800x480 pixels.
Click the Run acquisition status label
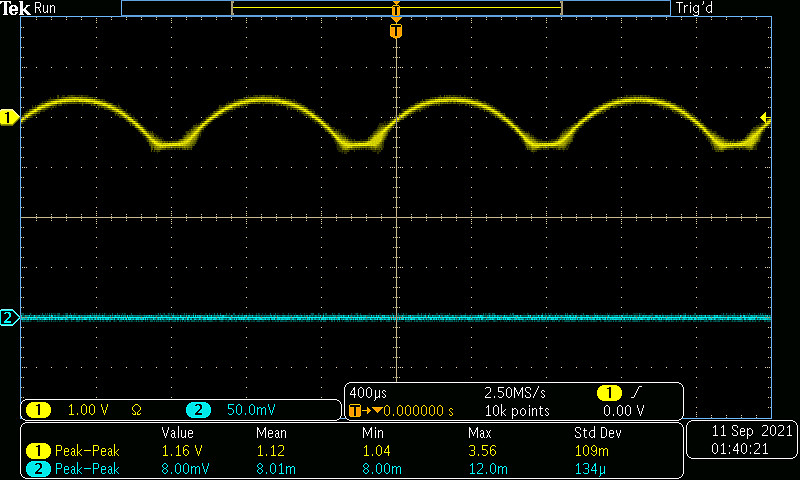point(45,8)
